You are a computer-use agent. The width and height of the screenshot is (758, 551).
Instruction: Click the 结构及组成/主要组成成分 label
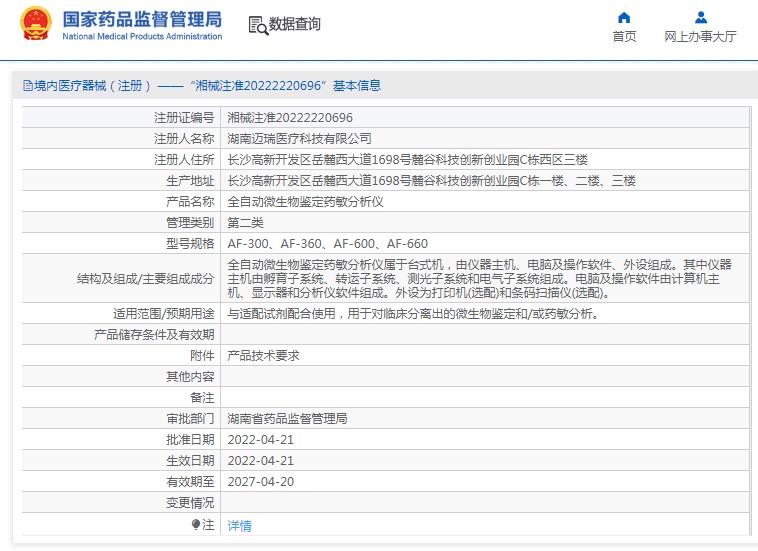coord(146,279)
